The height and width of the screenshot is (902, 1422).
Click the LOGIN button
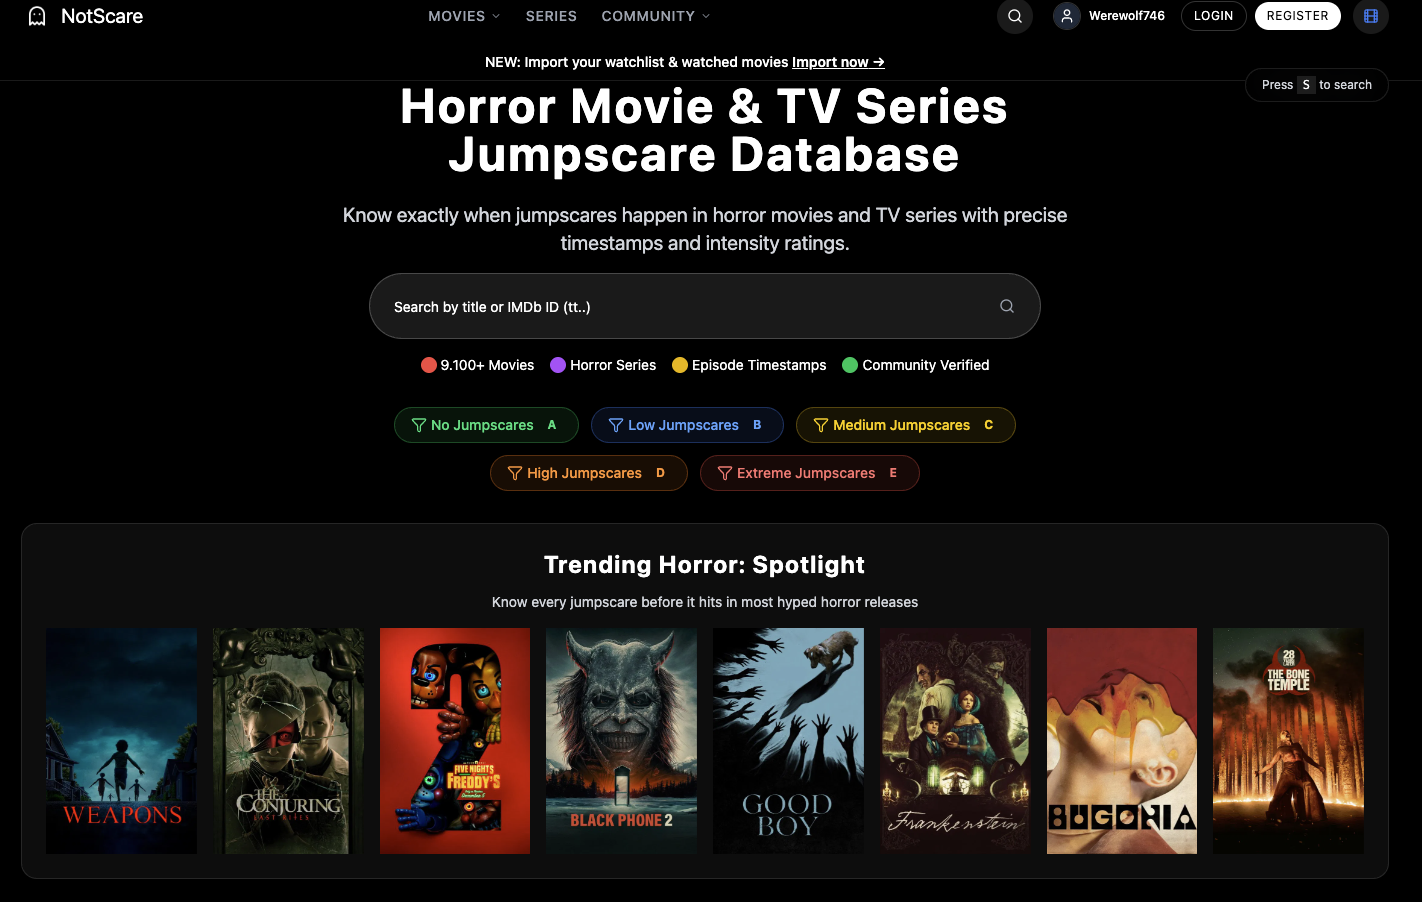point(1213,16)
